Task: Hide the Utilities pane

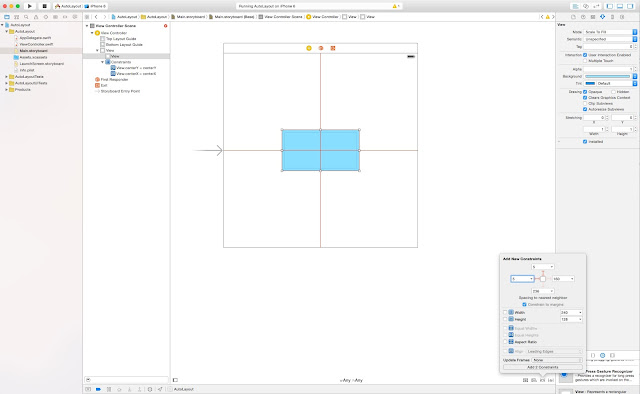Action: (x=630, y=6)
